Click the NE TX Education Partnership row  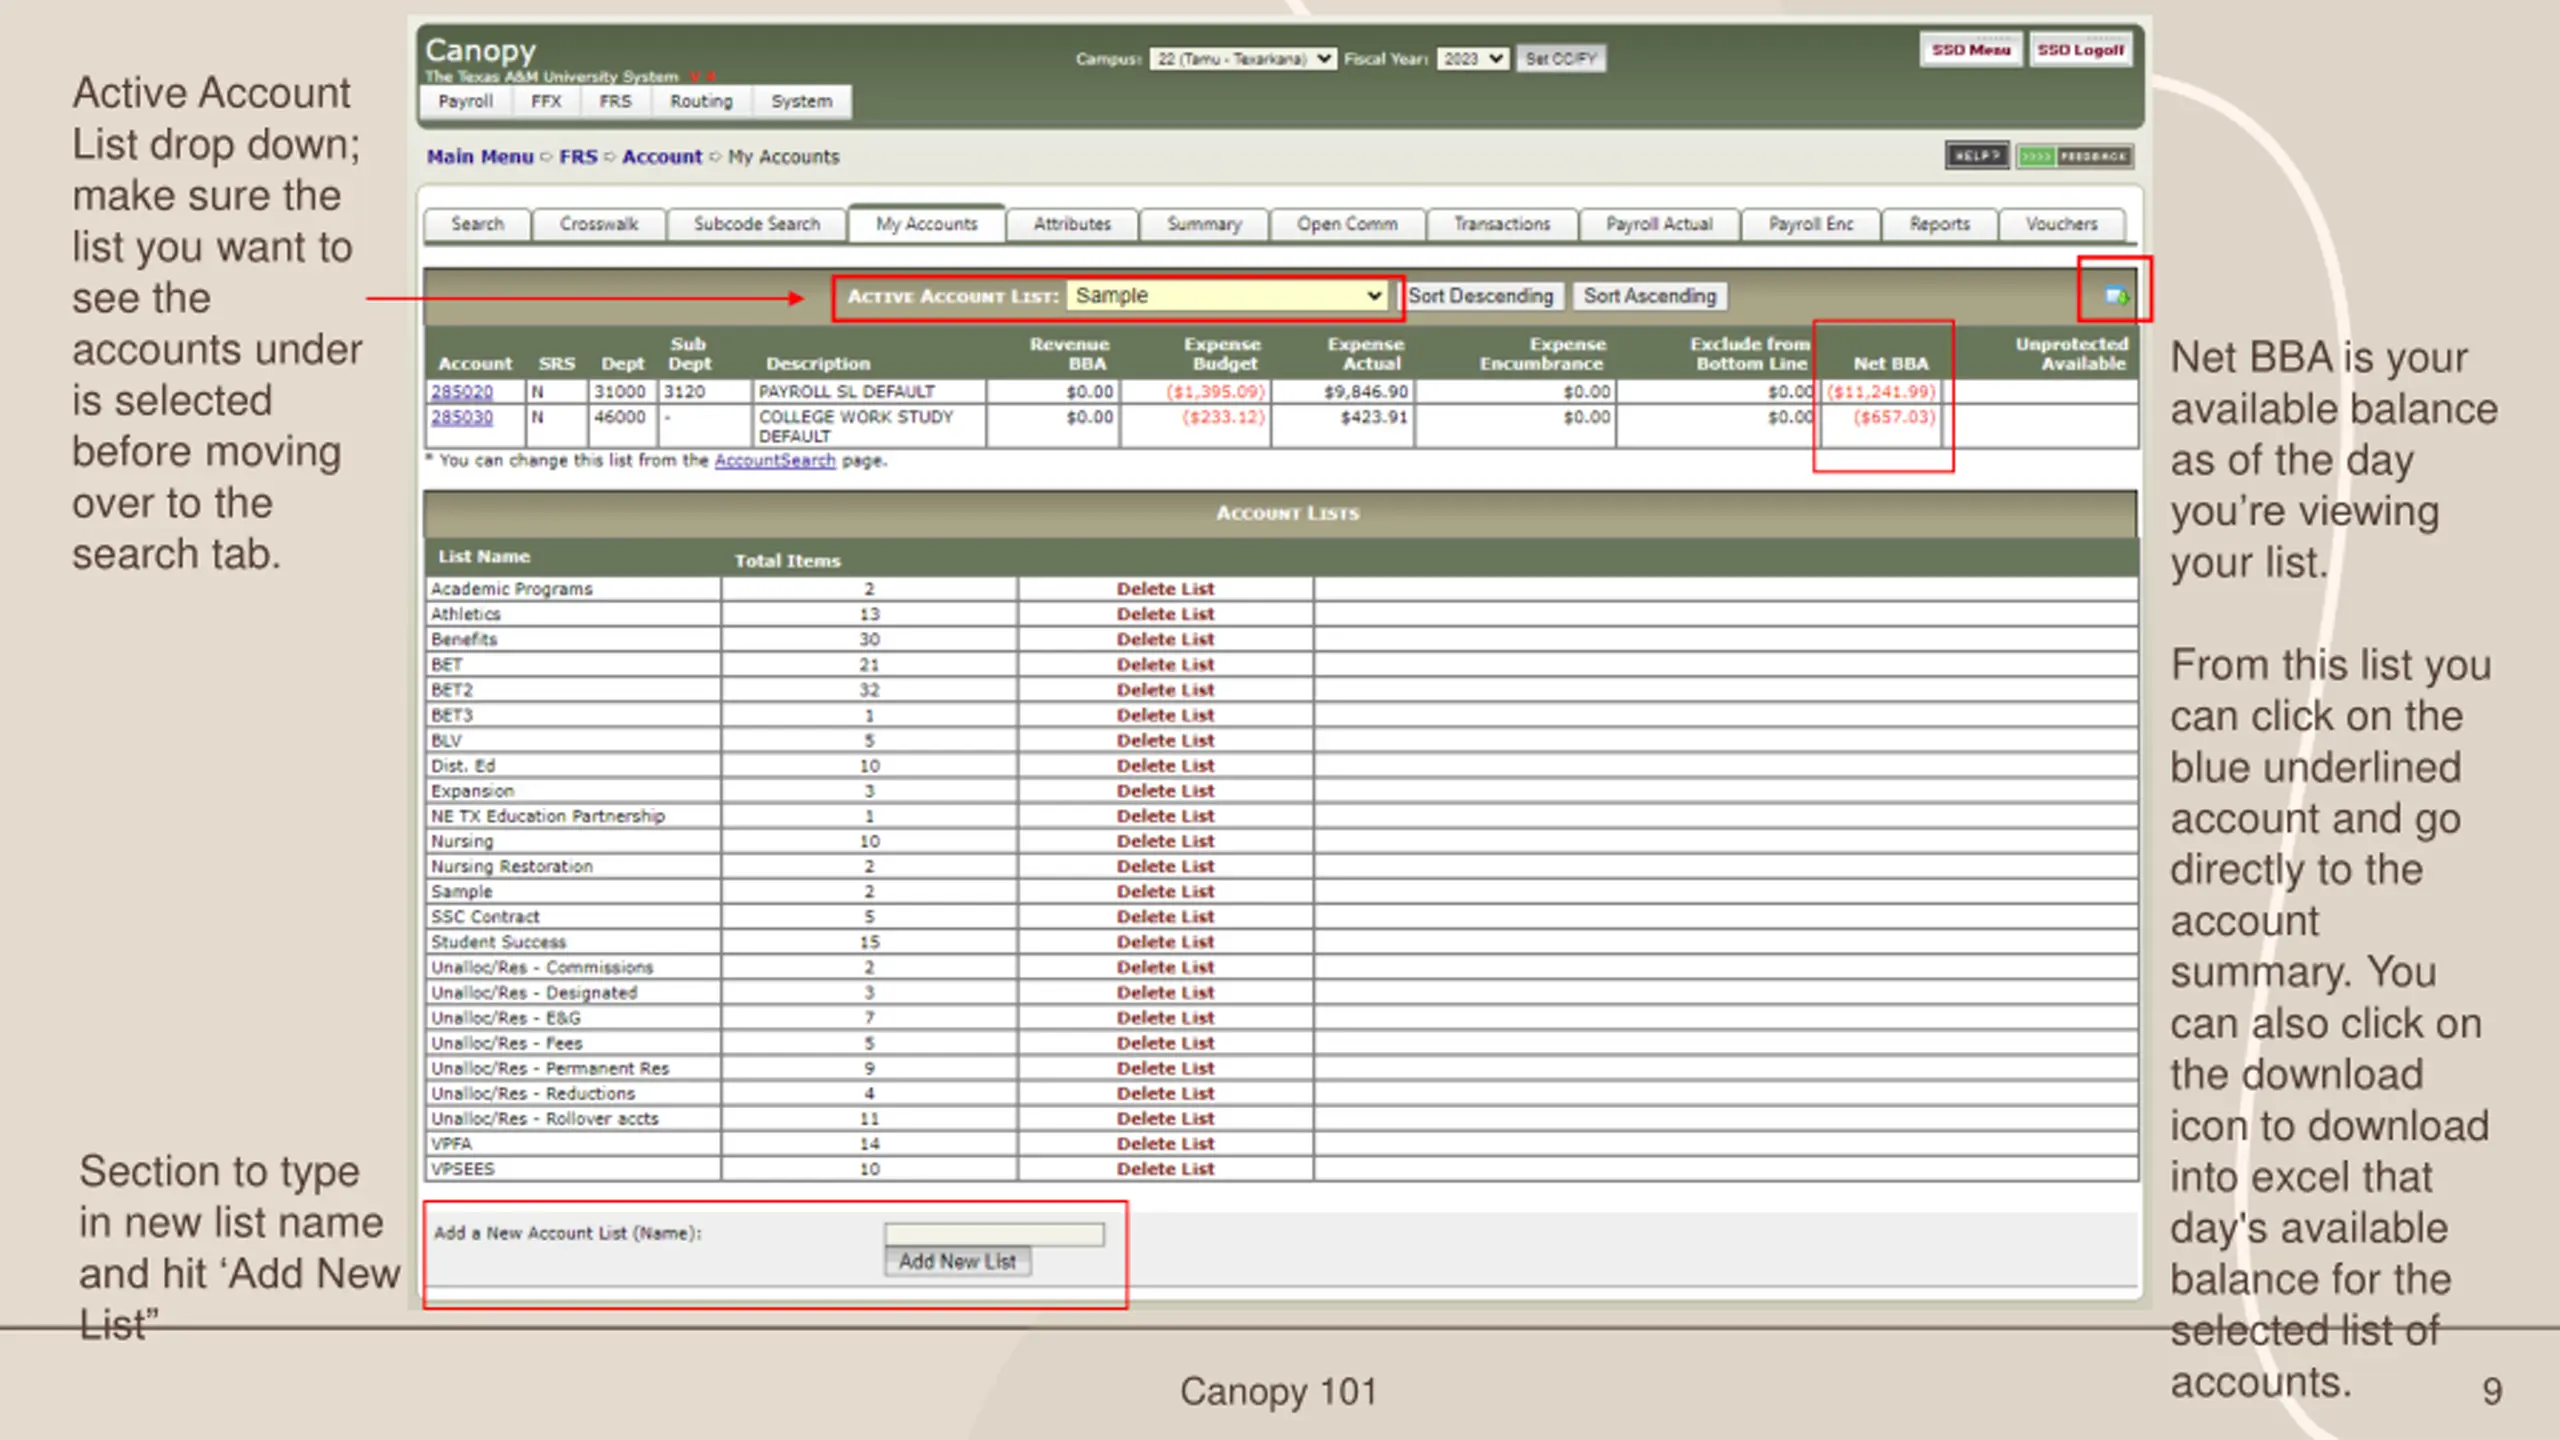tap(1281, 816)
